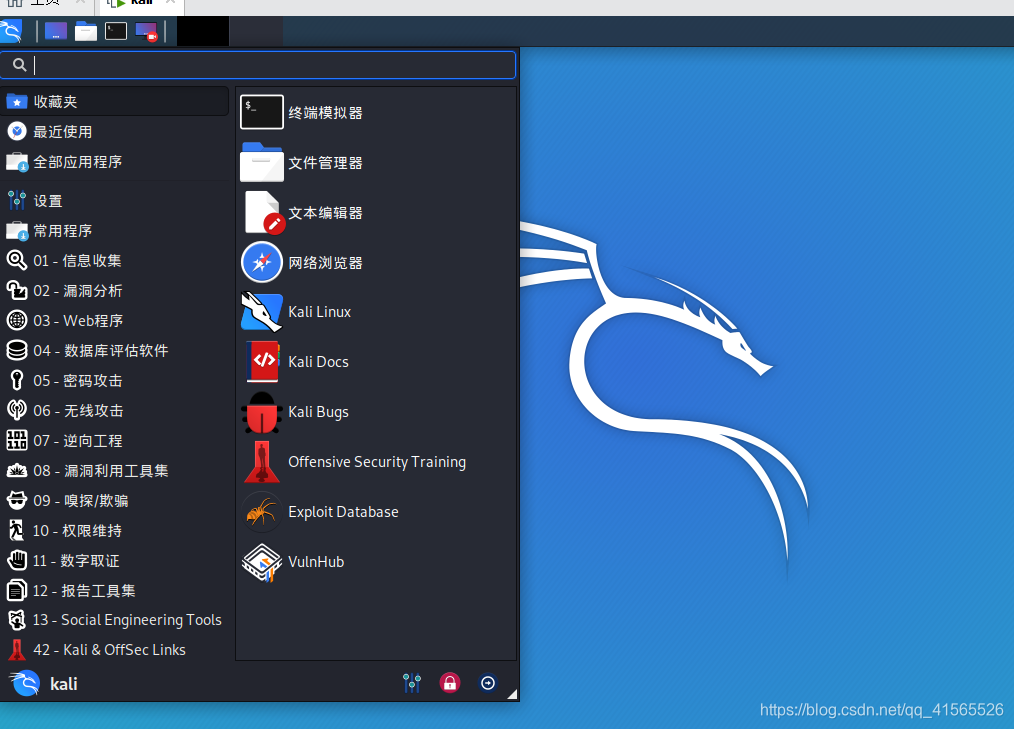Screen dimensions: 1014x729
Task: Click the 文件管理器 label
Action: (x=325, y=162)
